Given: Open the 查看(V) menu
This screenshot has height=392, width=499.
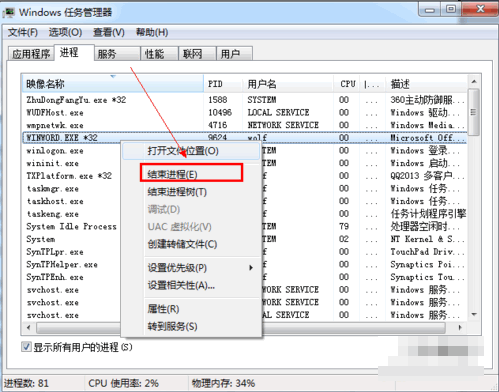Looking at the screenshot, I should (109, 33).
